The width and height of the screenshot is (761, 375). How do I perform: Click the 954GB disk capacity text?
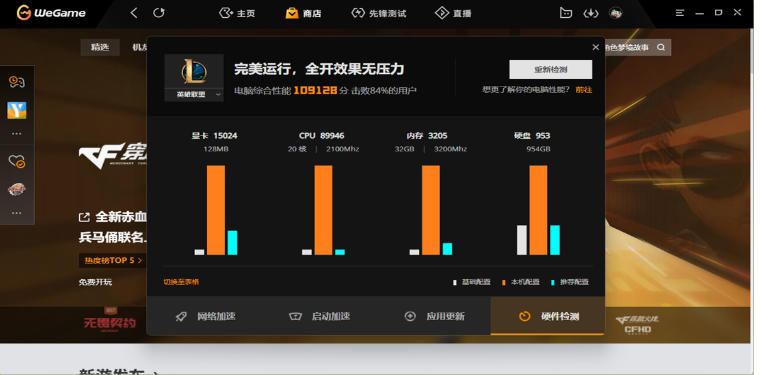[x=538, y=149]
